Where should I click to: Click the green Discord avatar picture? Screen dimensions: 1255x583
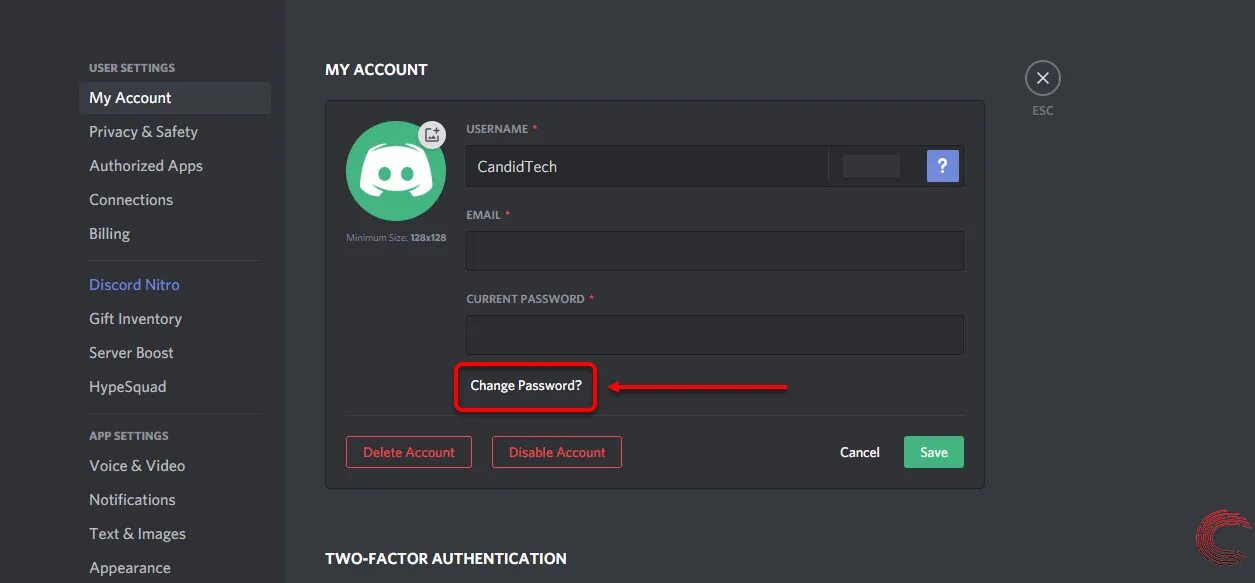click(395, 173)
